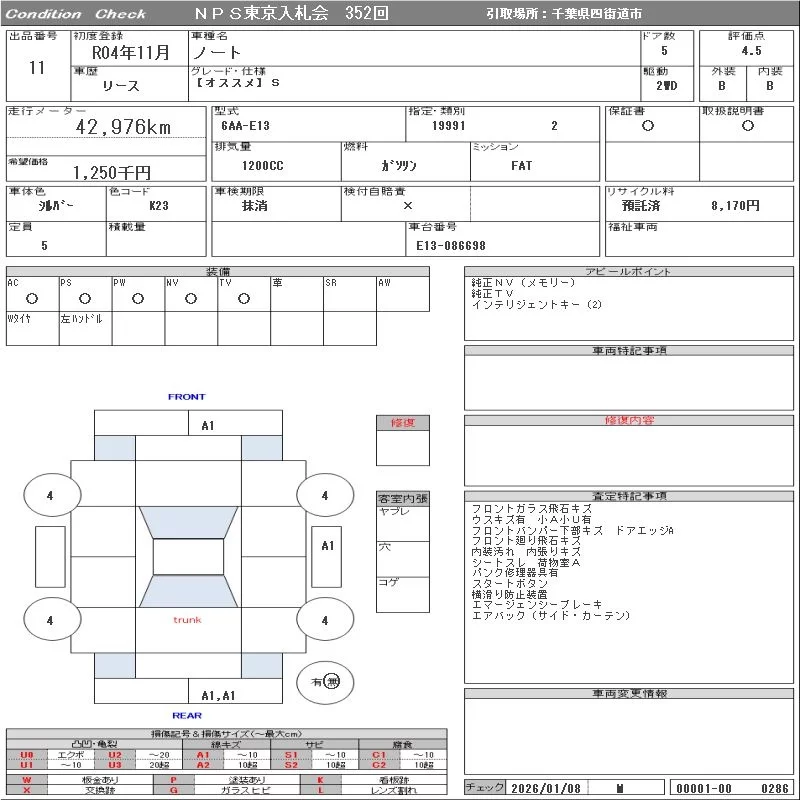Select the A1 mark on the front bumper
The image size is (800, 800).
click(208, 426)
